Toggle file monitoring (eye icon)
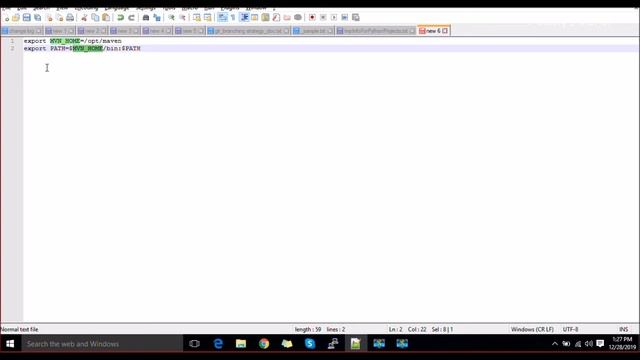 point(298,18)
